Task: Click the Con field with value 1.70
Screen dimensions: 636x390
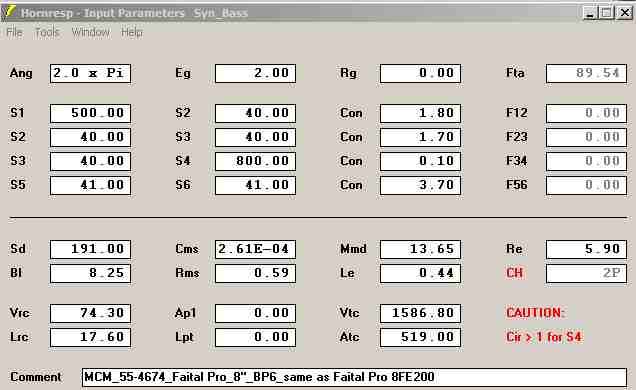Action: 420,137
